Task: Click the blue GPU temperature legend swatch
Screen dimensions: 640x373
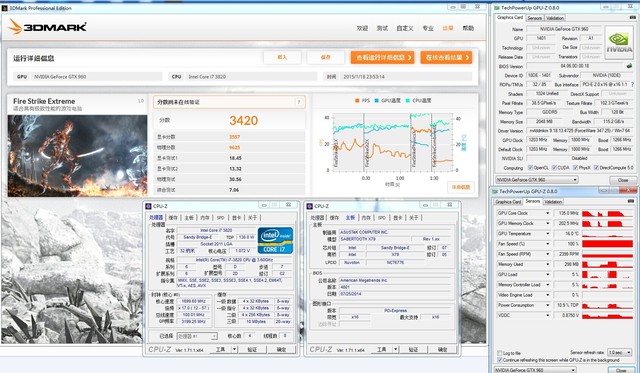Action: 377,100
